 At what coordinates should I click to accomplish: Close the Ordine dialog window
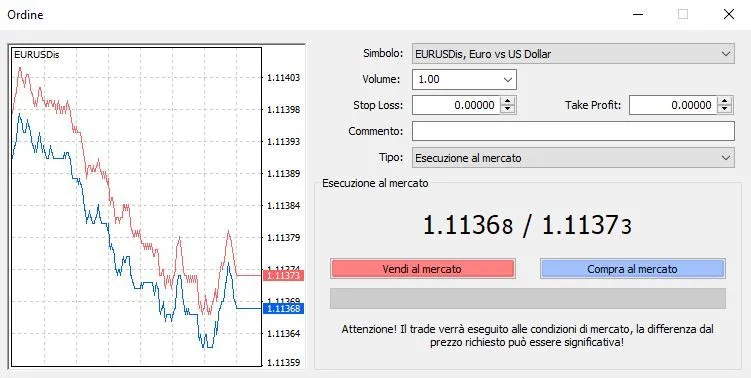pos(728,14)
